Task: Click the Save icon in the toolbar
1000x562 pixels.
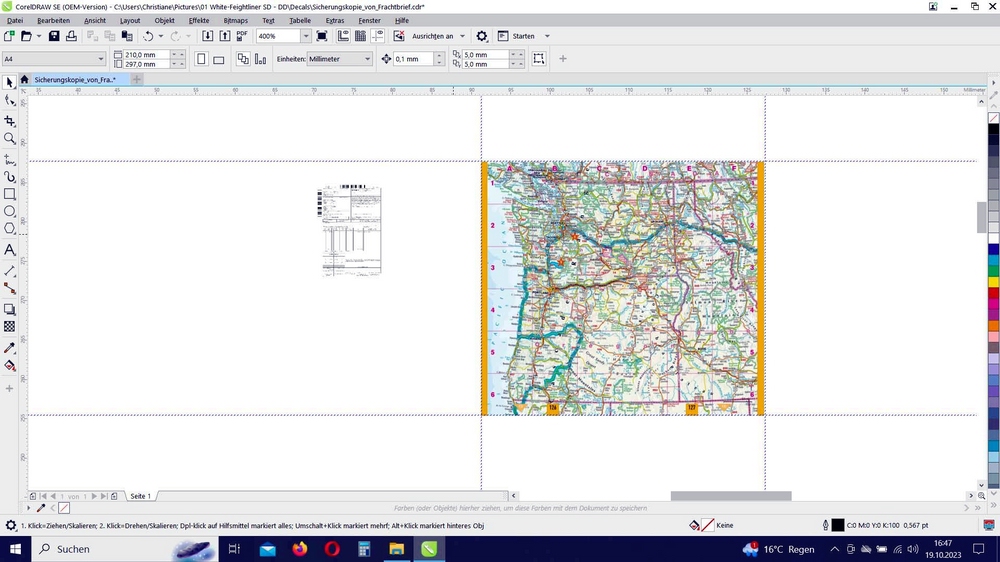Action: click(x=54, y=36)
